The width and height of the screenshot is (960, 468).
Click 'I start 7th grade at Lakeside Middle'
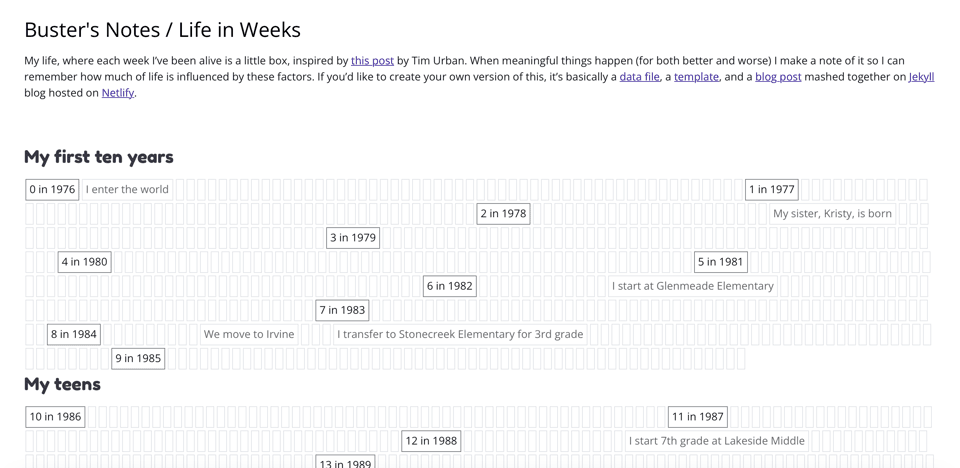pyautogui.click(x=716, y=441)
